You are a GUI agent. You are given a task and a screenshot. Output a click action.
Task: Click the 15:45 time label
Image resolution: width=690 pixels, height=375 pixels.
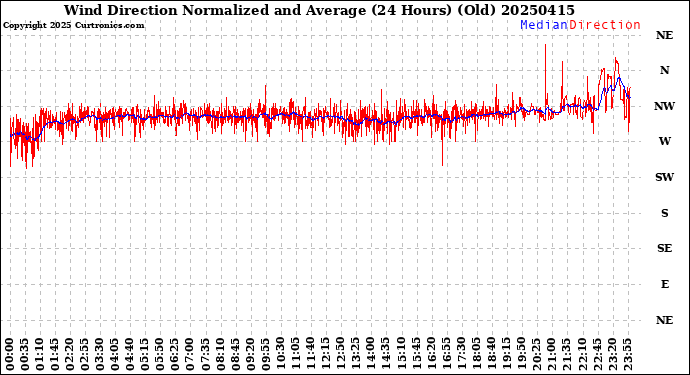click(416, 354)
